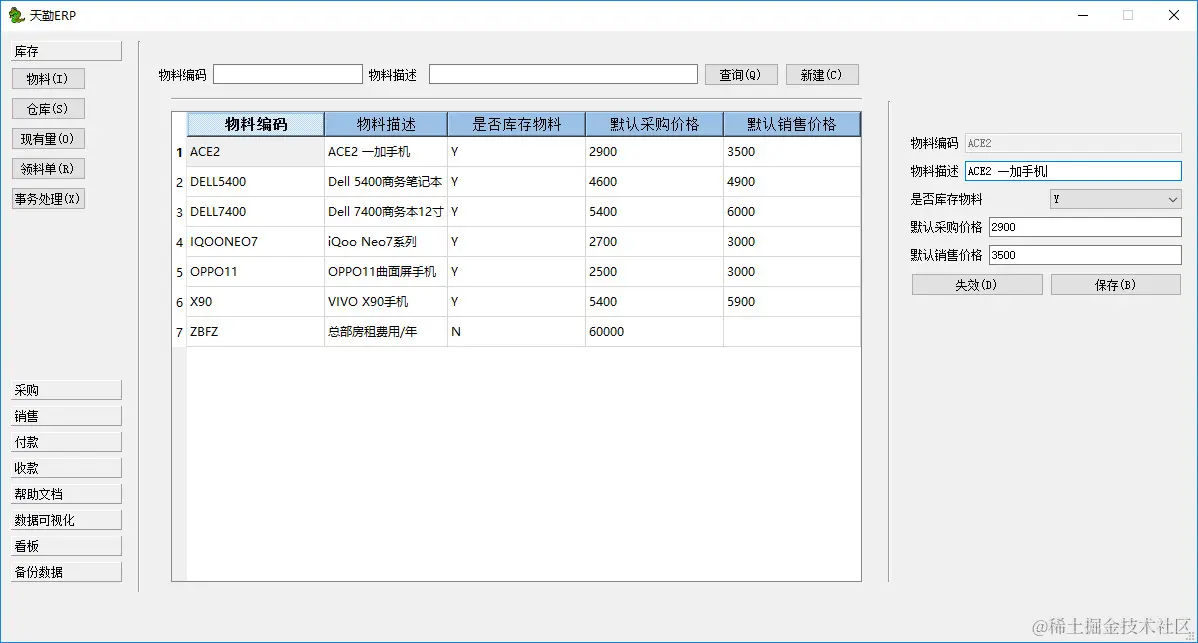The width and height of the screenshot is (1198, 643).
Task: Open the 物料(I) materials module
Action: [x=47, y=78]
